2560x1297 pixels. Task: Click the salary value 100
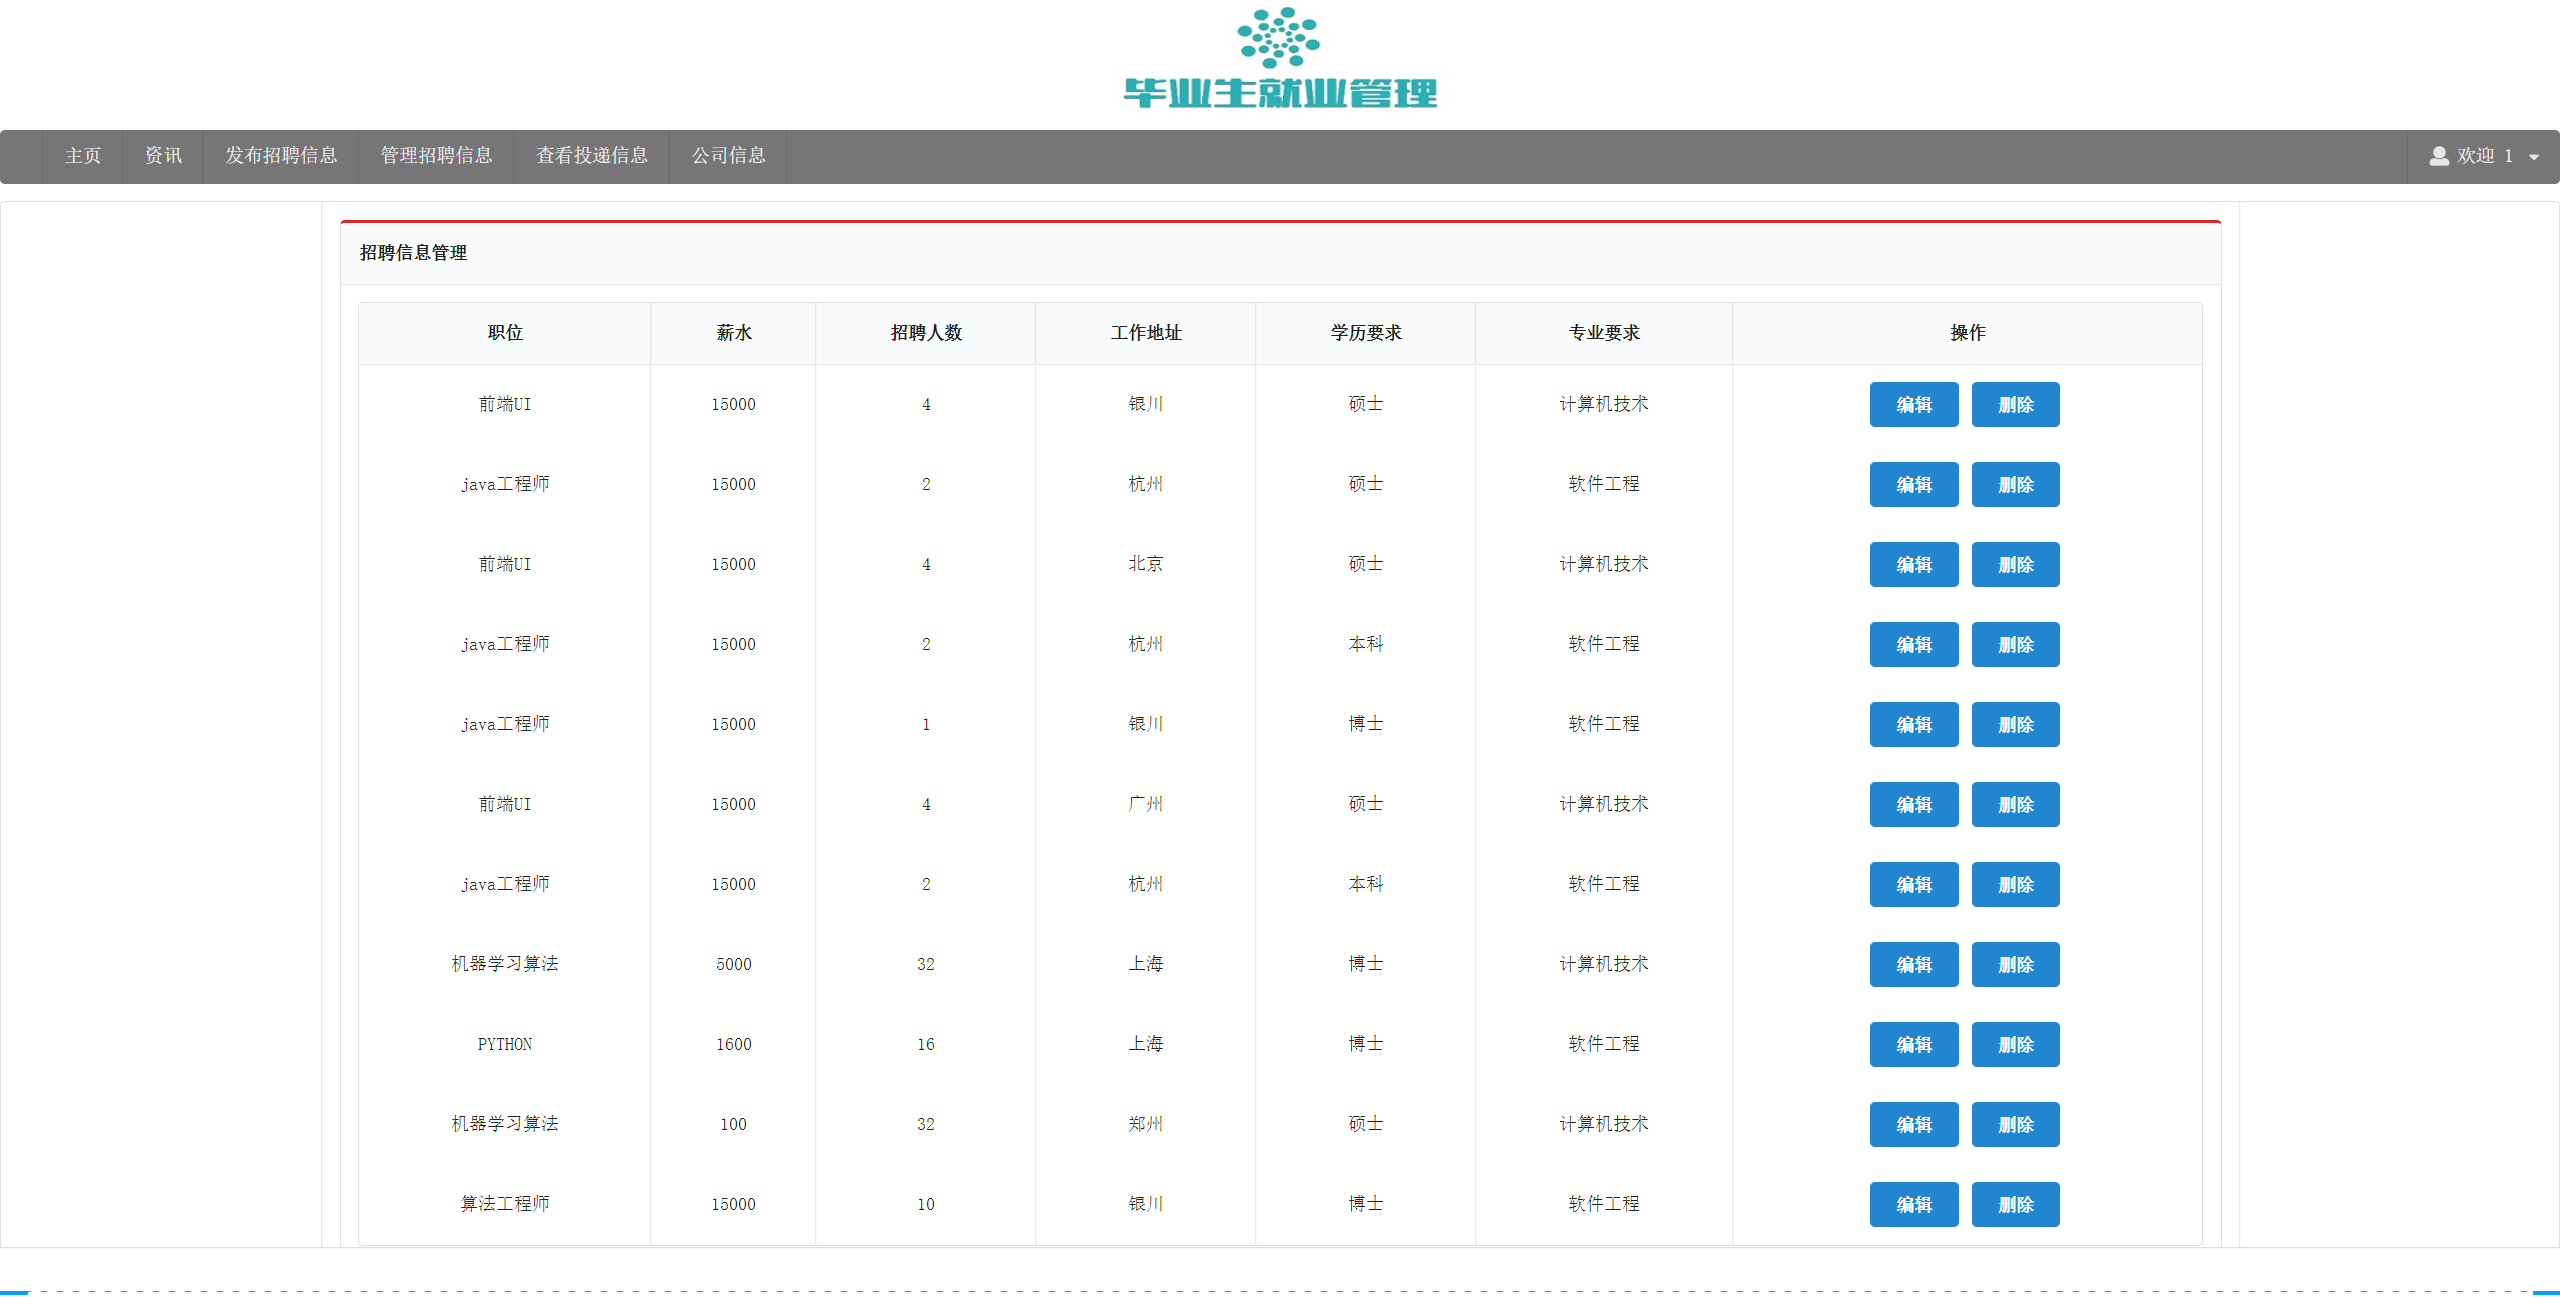point(734,1125)
